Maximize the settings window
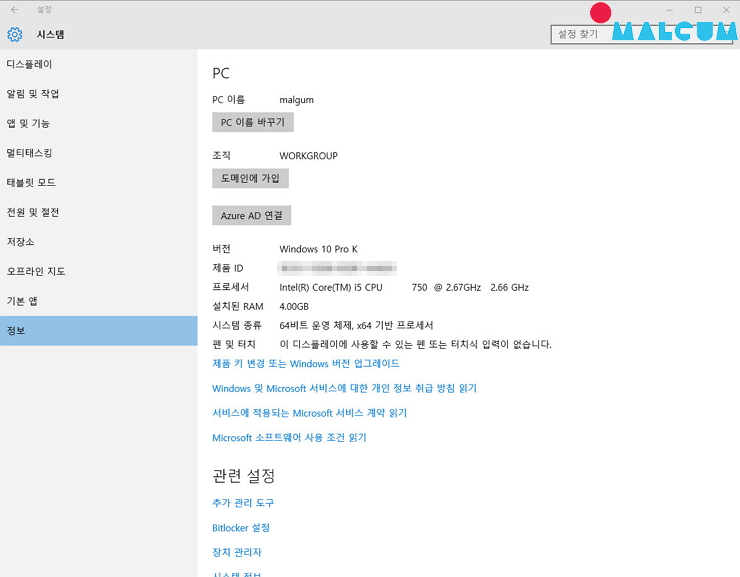Screen dimensions: 740x577 (698, 10)
